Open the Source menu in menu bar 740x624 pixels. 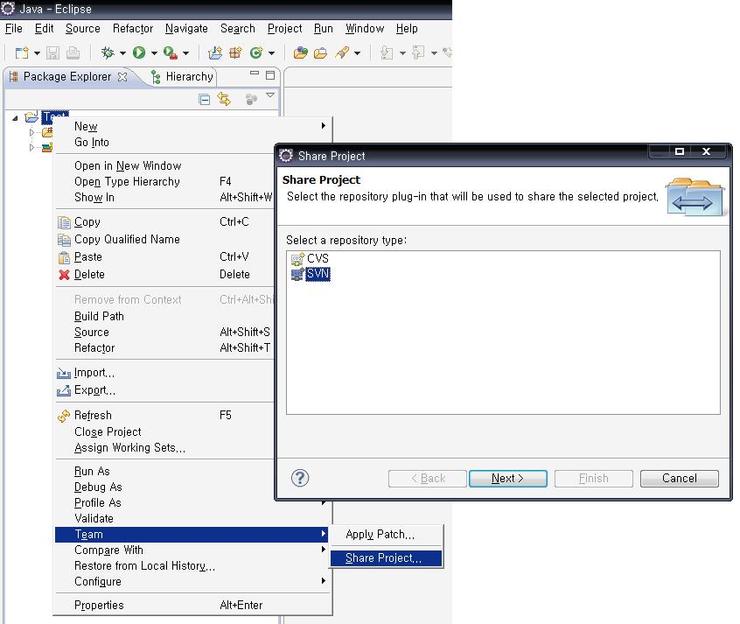point(83,29)
